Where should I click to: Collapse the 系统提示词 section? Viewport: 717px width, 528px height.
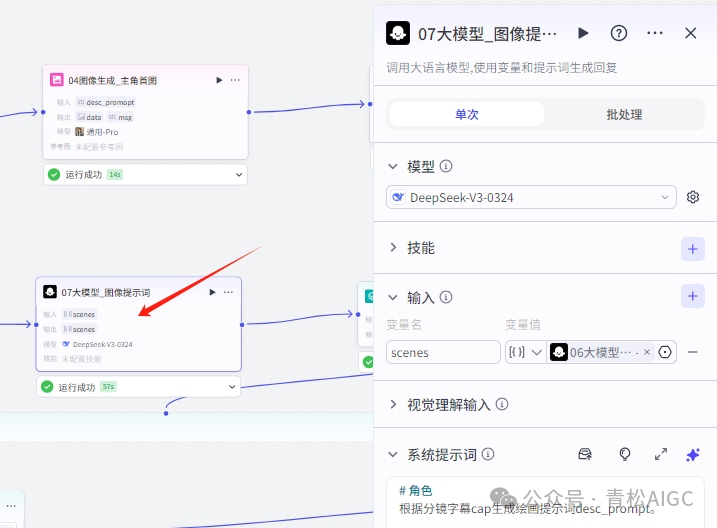pos(393,455)
